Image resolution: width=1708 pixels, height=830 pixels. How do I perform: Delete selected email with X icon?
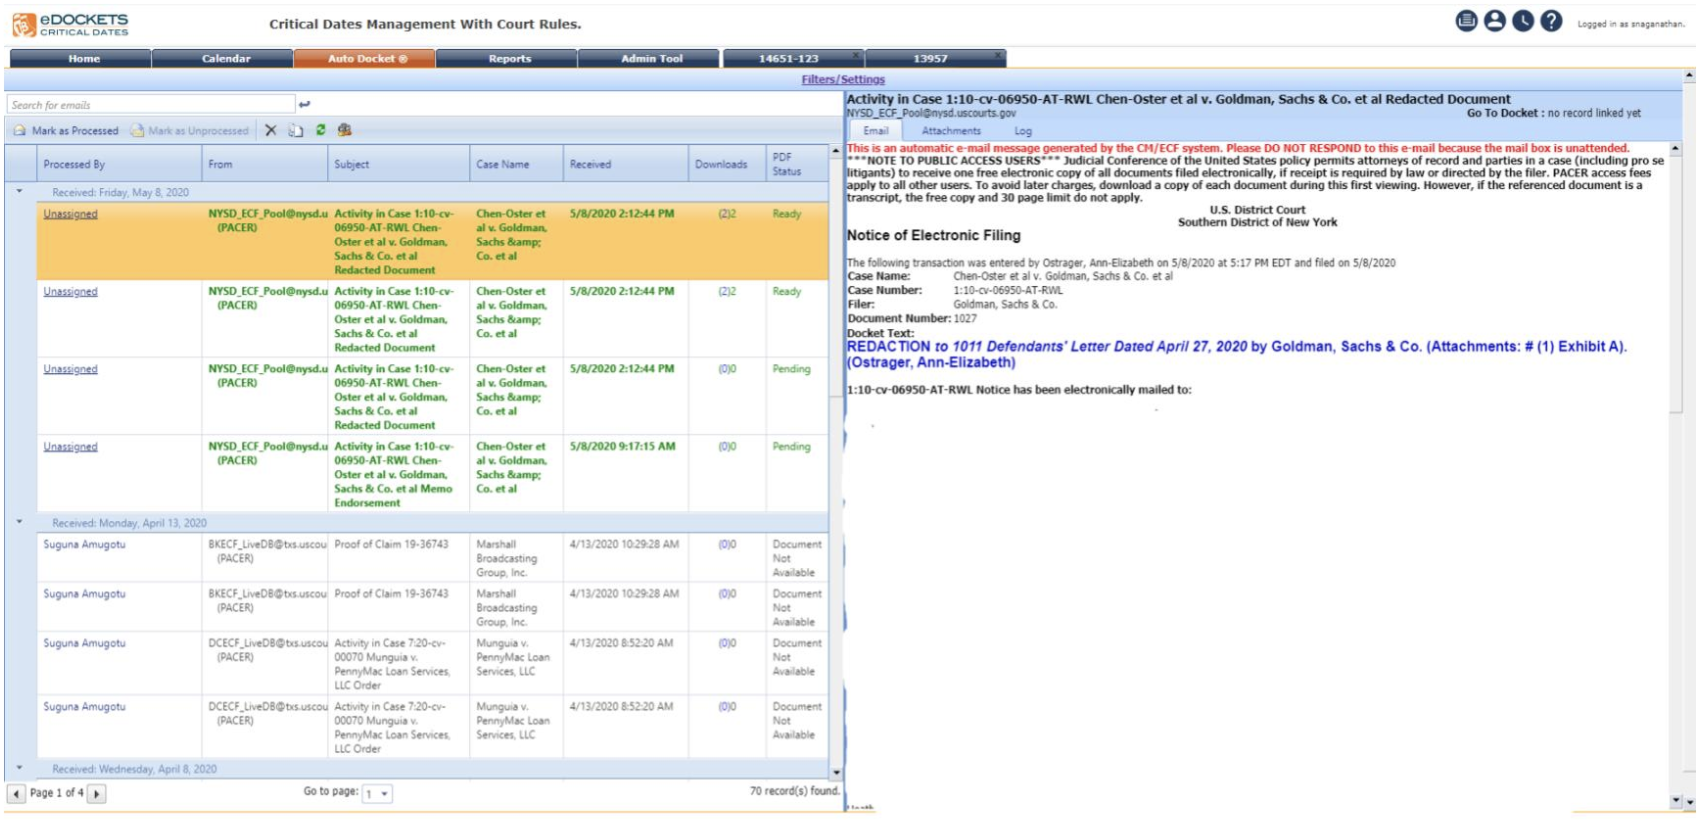point(270,130)
